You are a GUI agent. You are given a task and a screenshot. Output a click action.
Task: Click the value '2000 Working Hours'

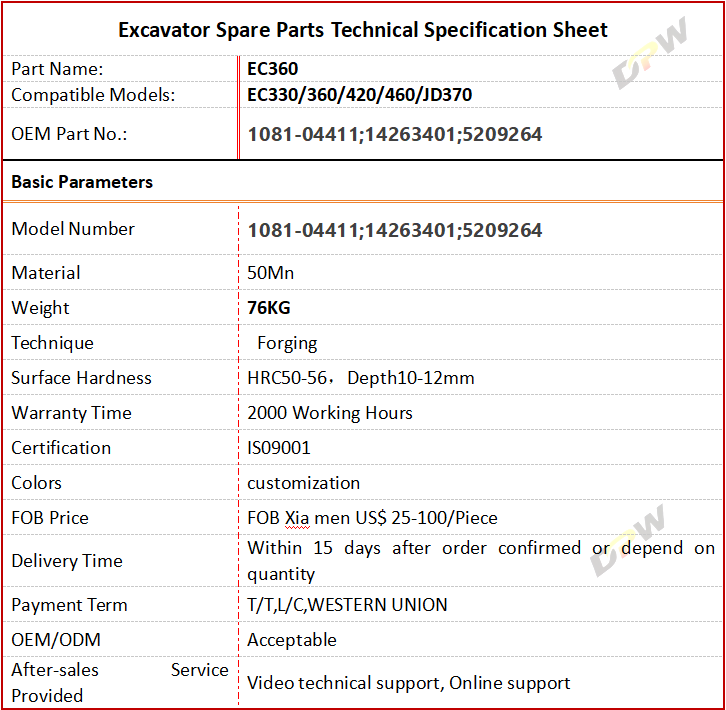(330, 414)
